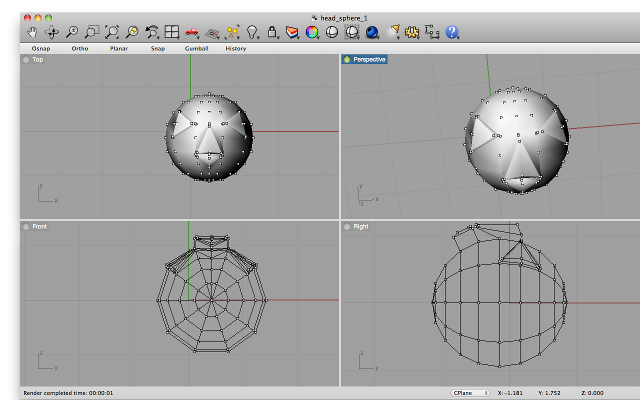The width and height of the screenshot is (640, 400).
Task: Click the wireframe sphere in Right viewport
Action: click(x=499, y=295)
